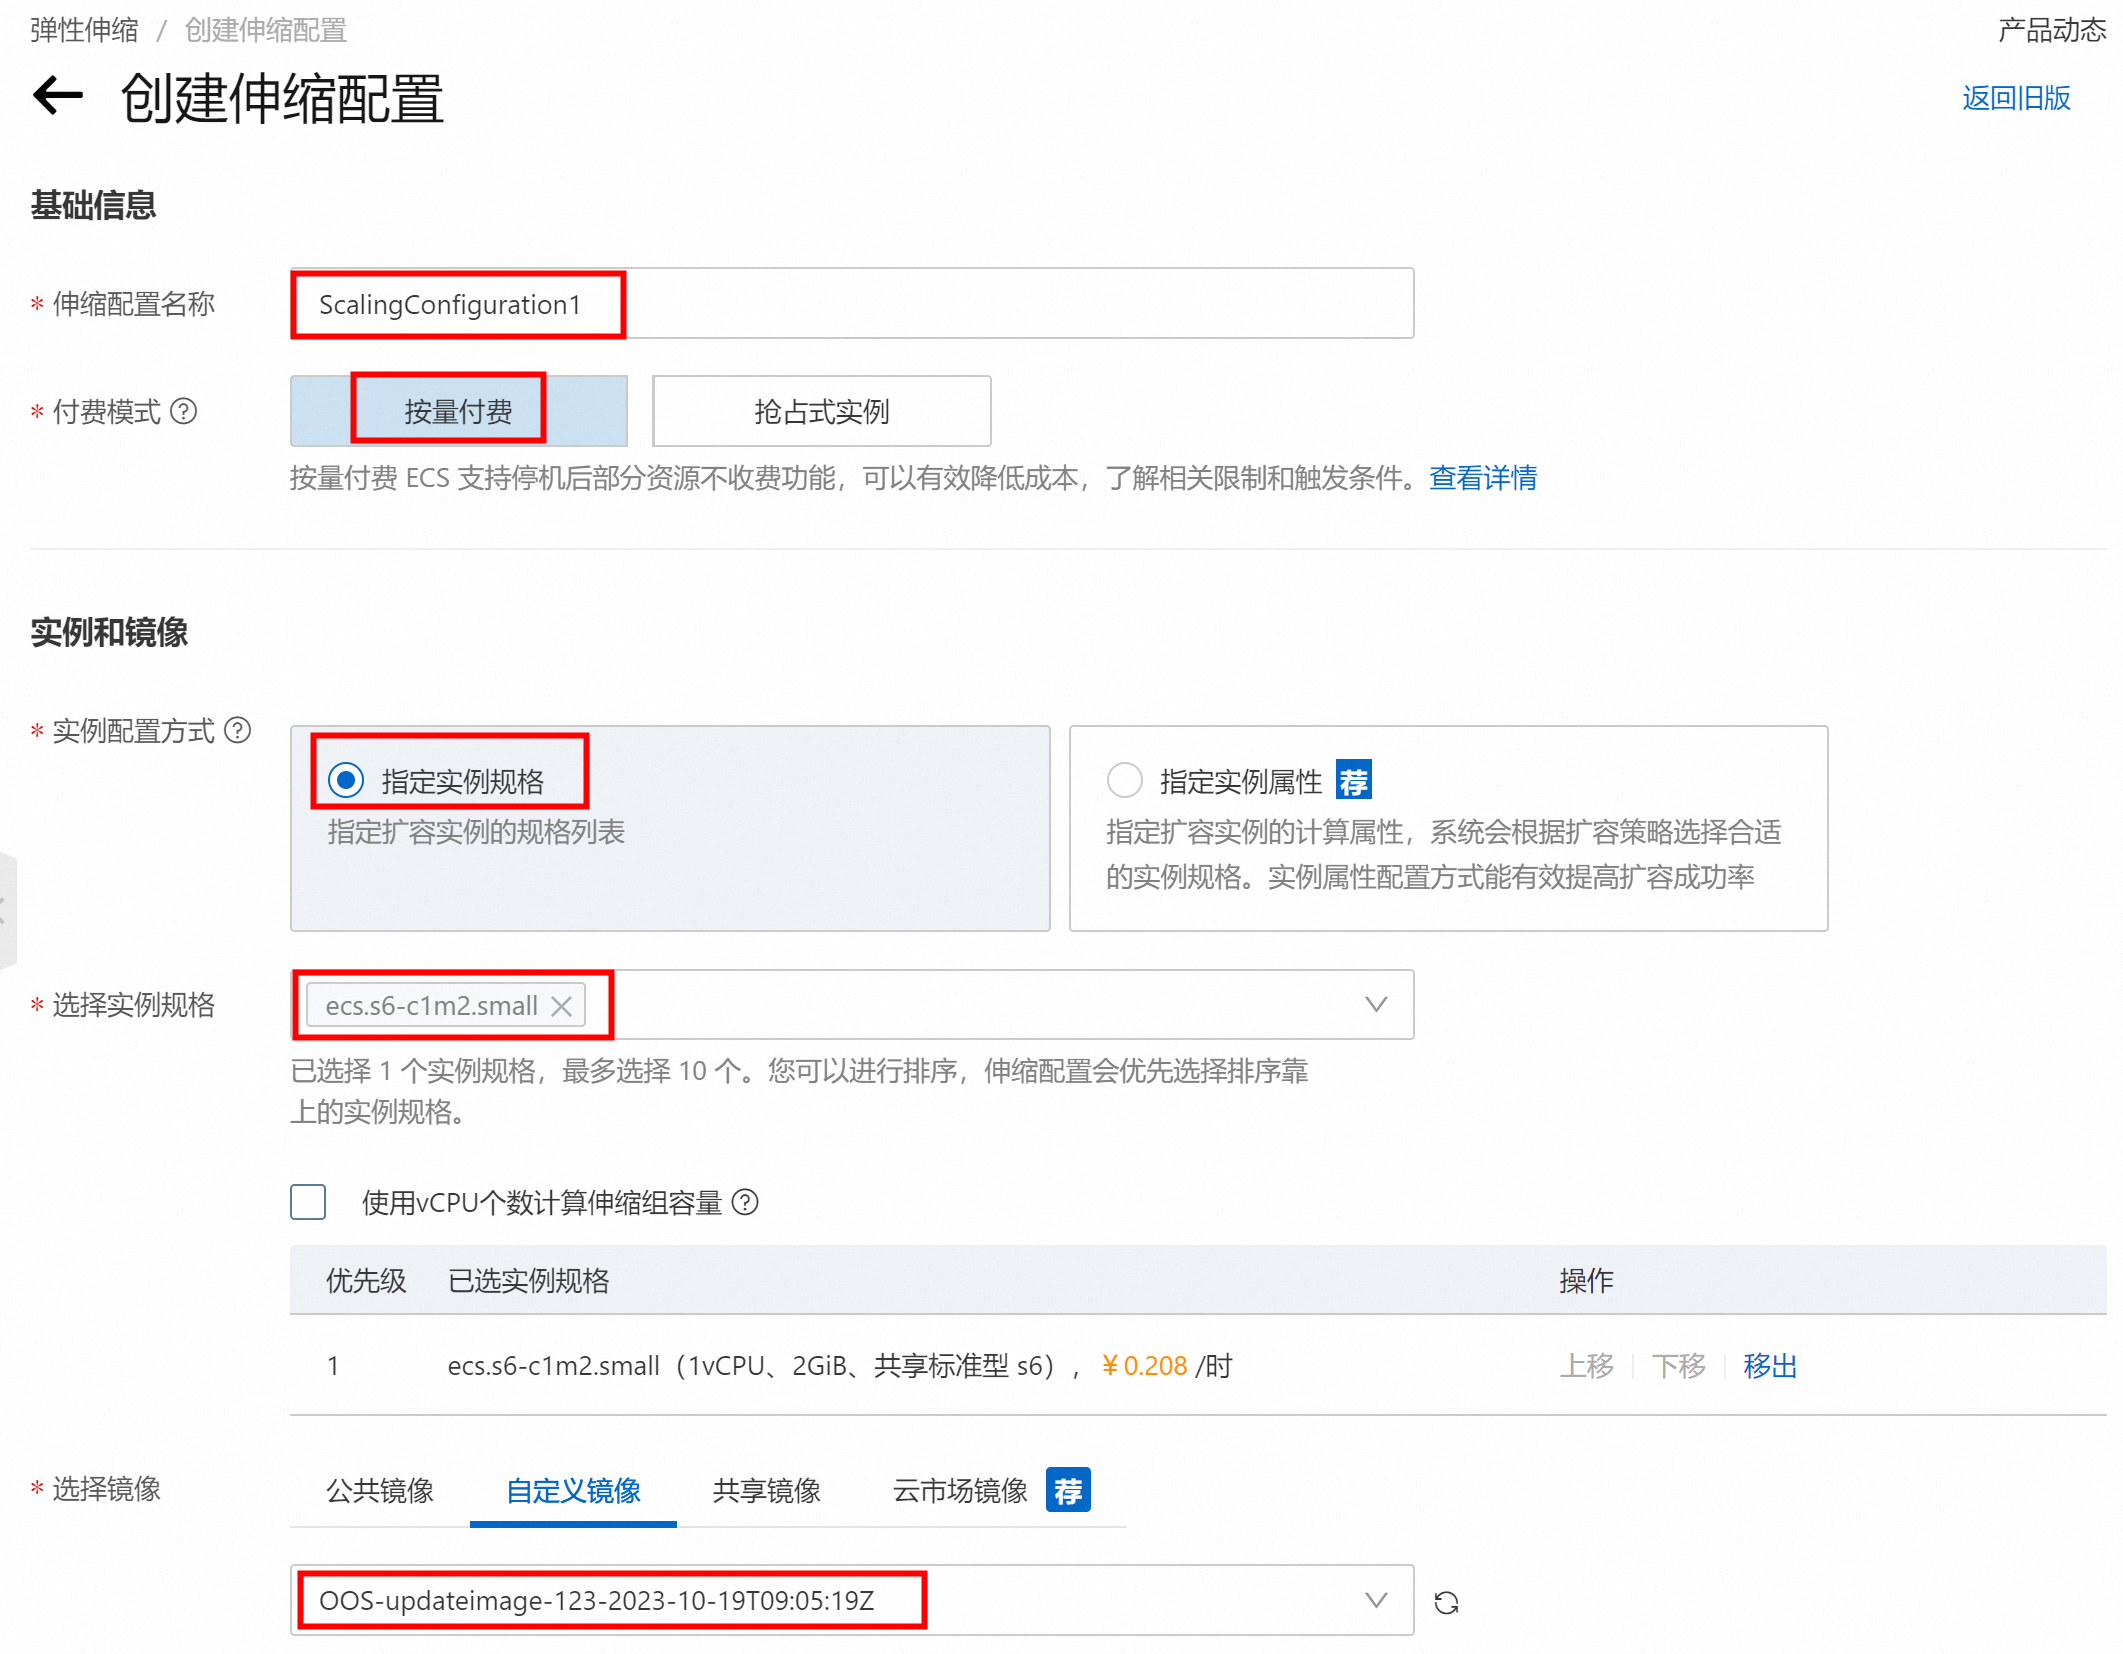Click help icon beside vCPU capacity option
The width and height of the screenshot is (2123, 1654).
(745, 1202)
